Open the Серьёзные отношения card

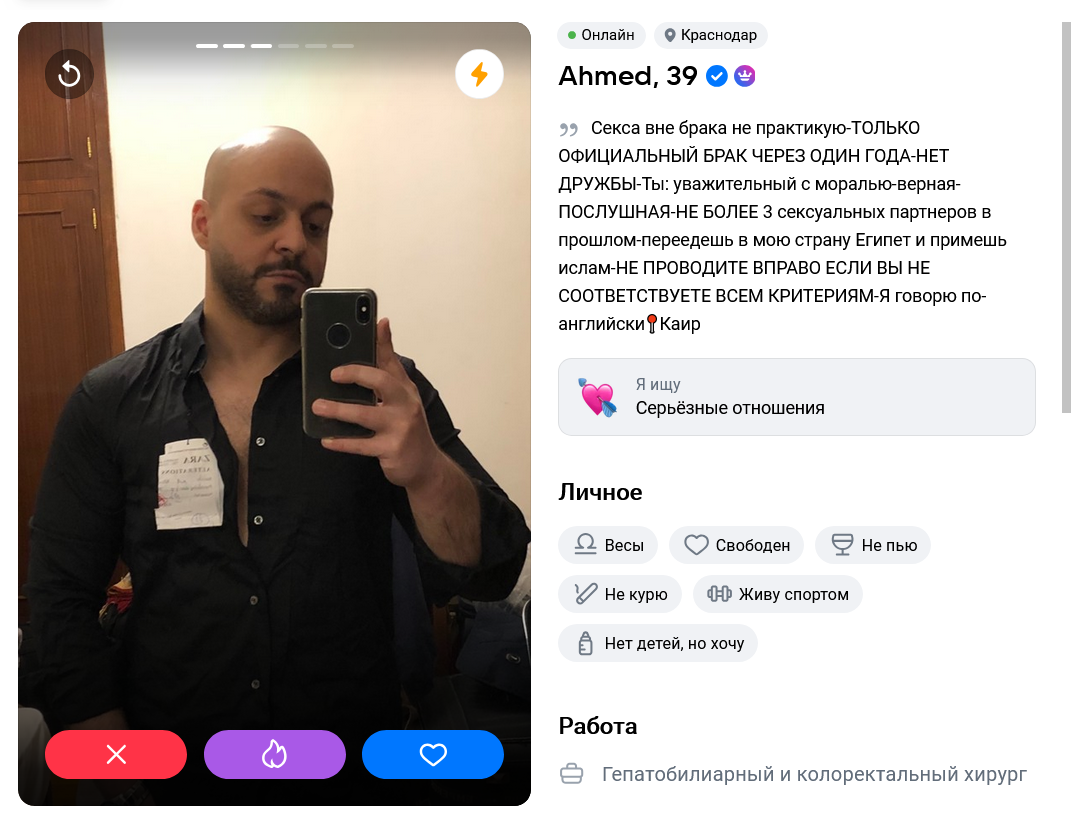tap(796, 397)
